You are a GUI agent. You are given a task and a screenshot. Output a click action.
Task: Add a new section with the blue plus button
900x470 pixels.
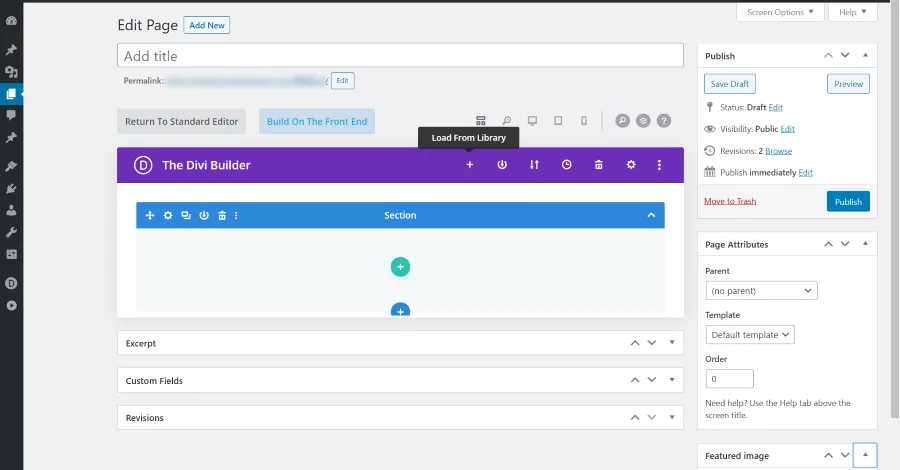400,310
